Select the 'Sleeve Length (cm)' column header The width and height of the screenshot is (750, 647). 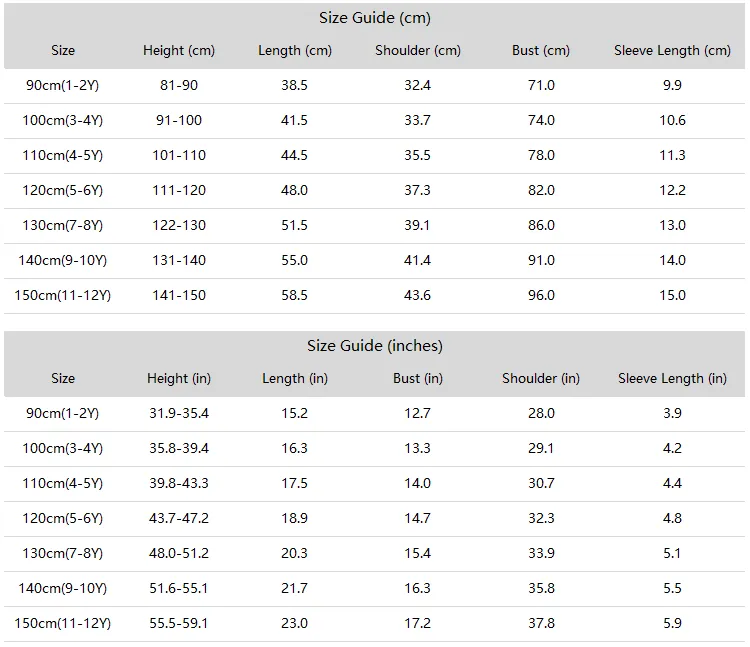click(672, 50)
